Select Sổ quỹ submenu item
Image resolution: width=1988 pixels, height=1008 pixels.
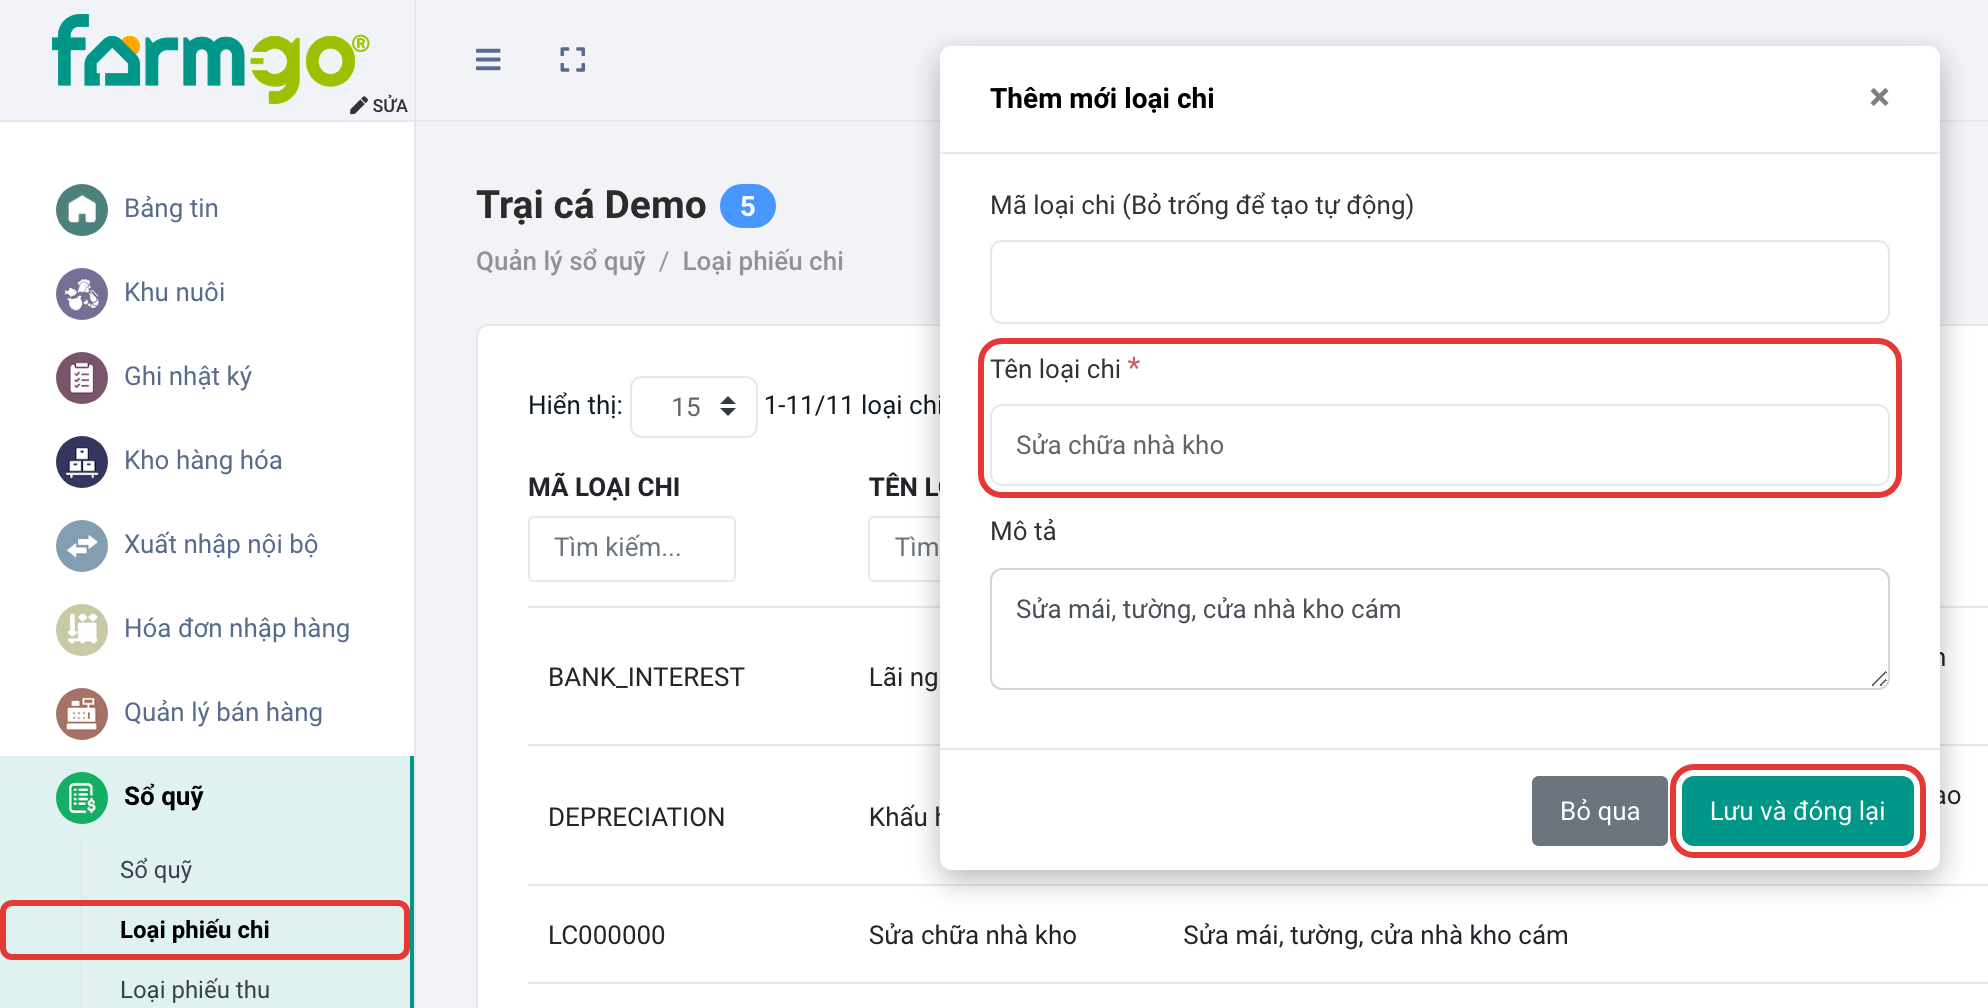156,870
